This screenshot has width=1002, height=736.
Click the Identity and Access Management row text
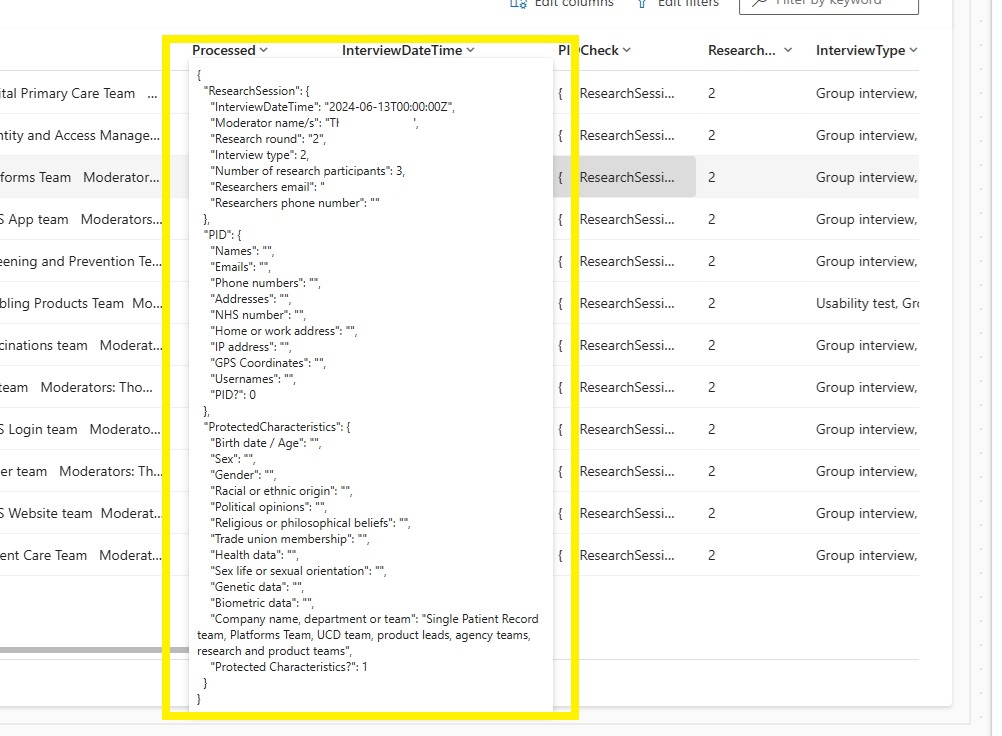pyautogui.click(x=80, y=135)
